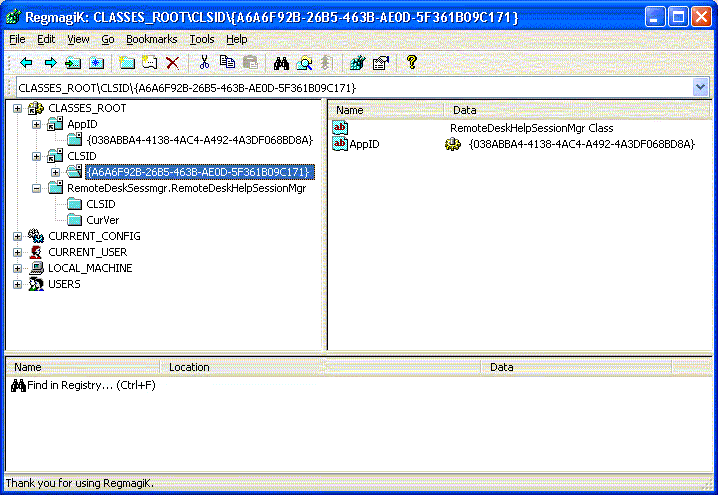Click the New Key folder icon
Screen dimensions: 718x495
pos(126,62)
